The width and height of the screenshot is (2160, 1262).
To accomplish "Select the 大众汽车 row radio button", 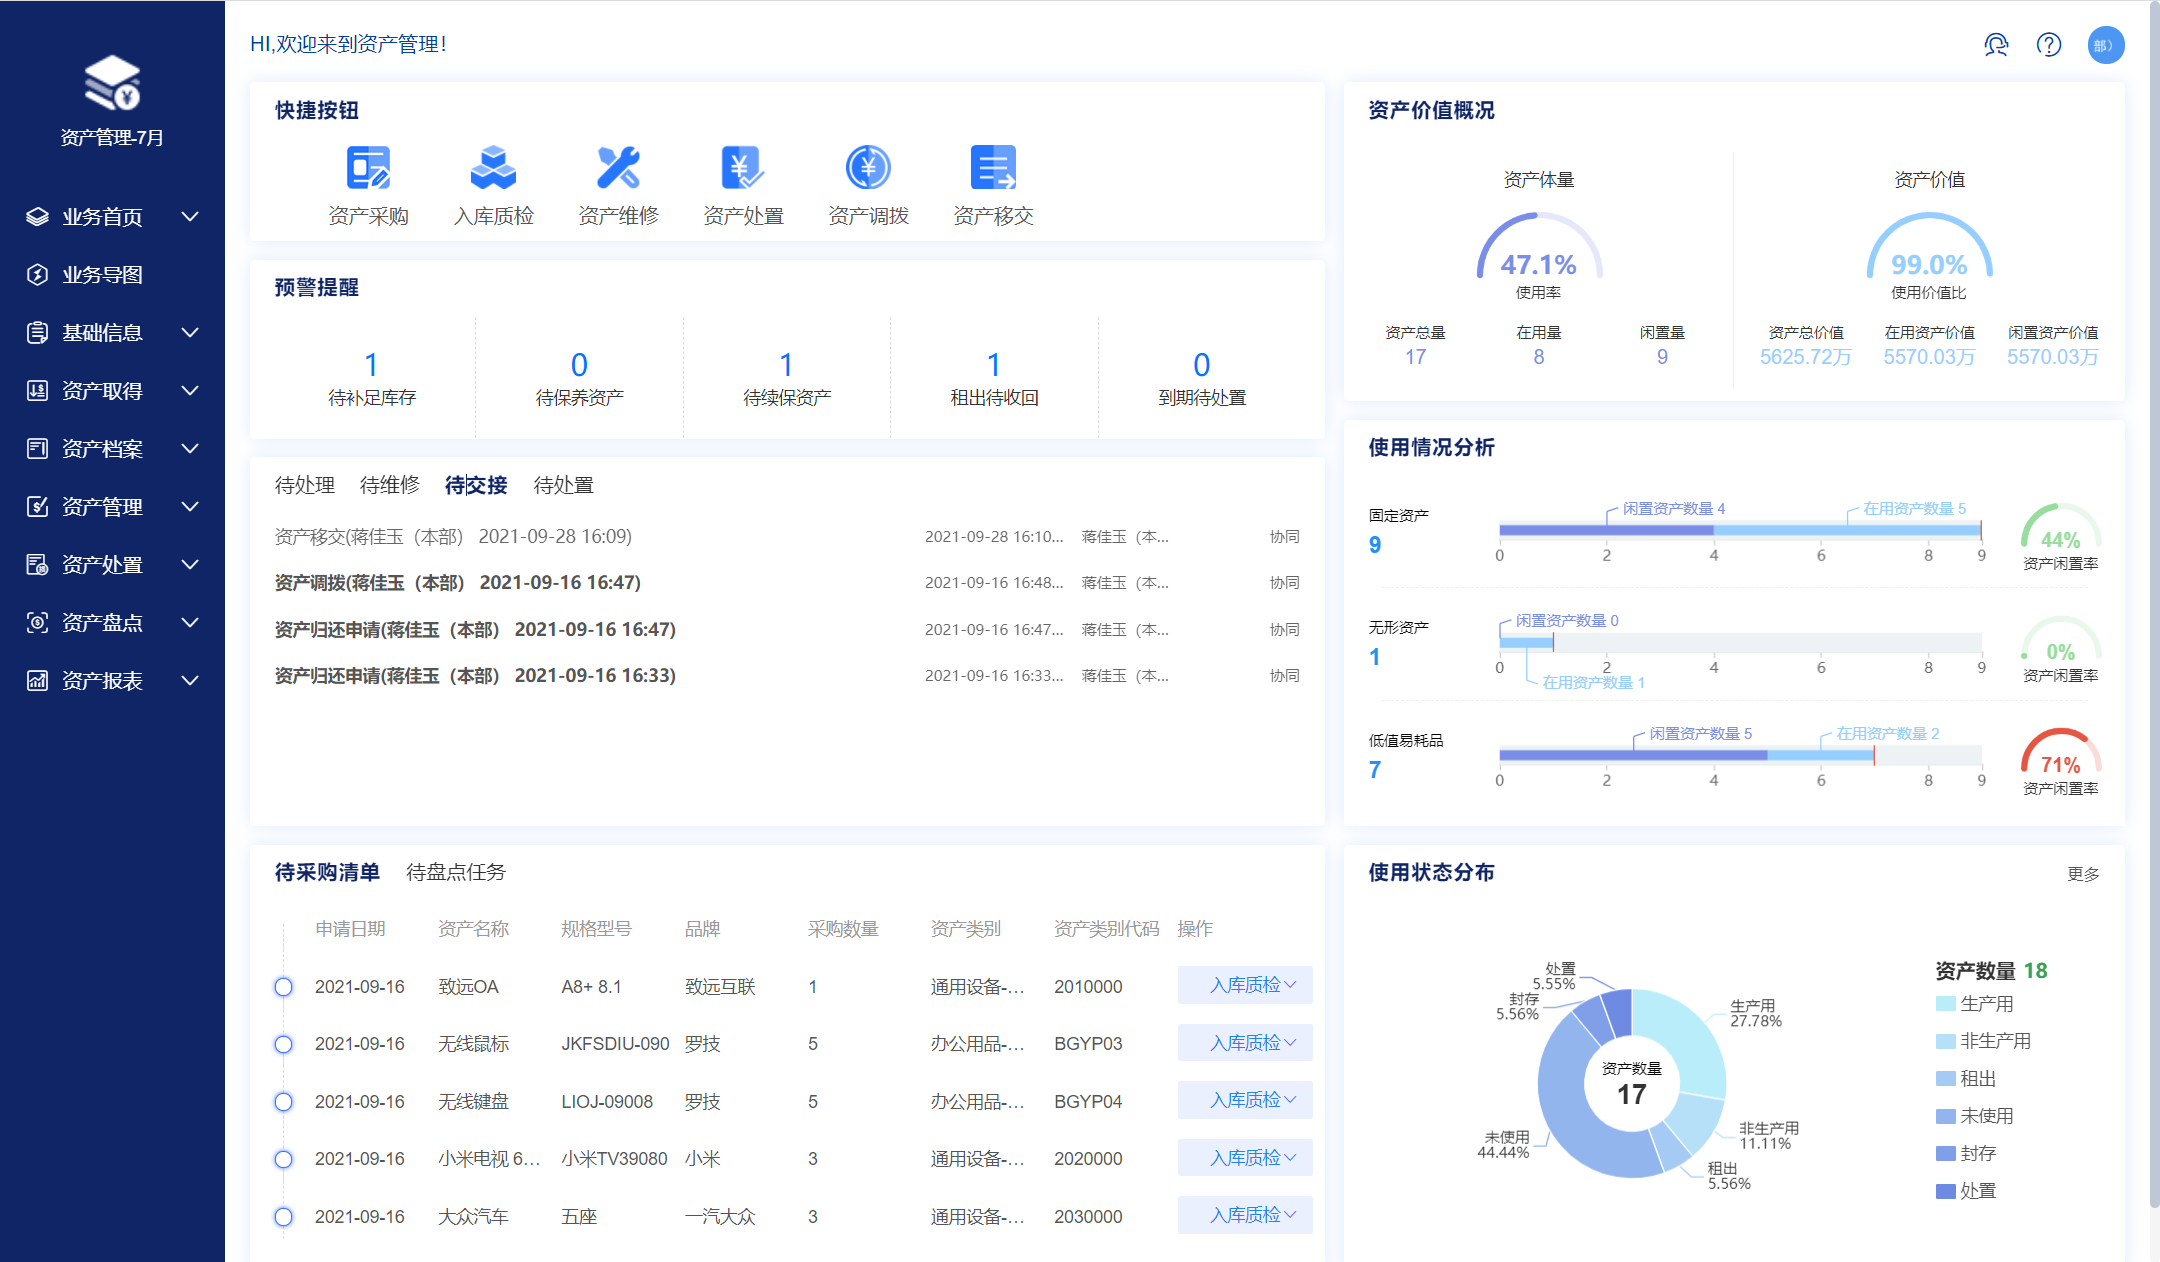I will [x=284, y=1217].
